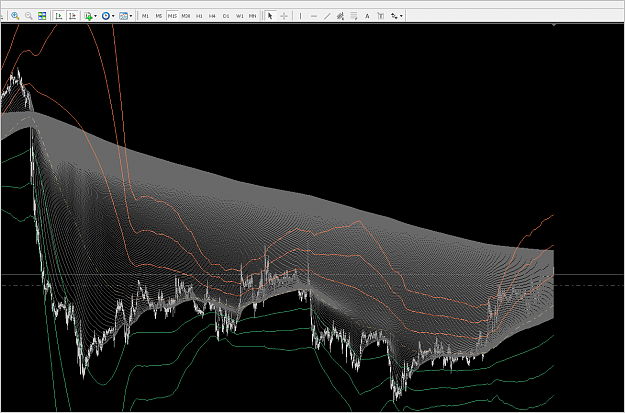Switch to W1 weekly timeframe

tap(240, 16)
